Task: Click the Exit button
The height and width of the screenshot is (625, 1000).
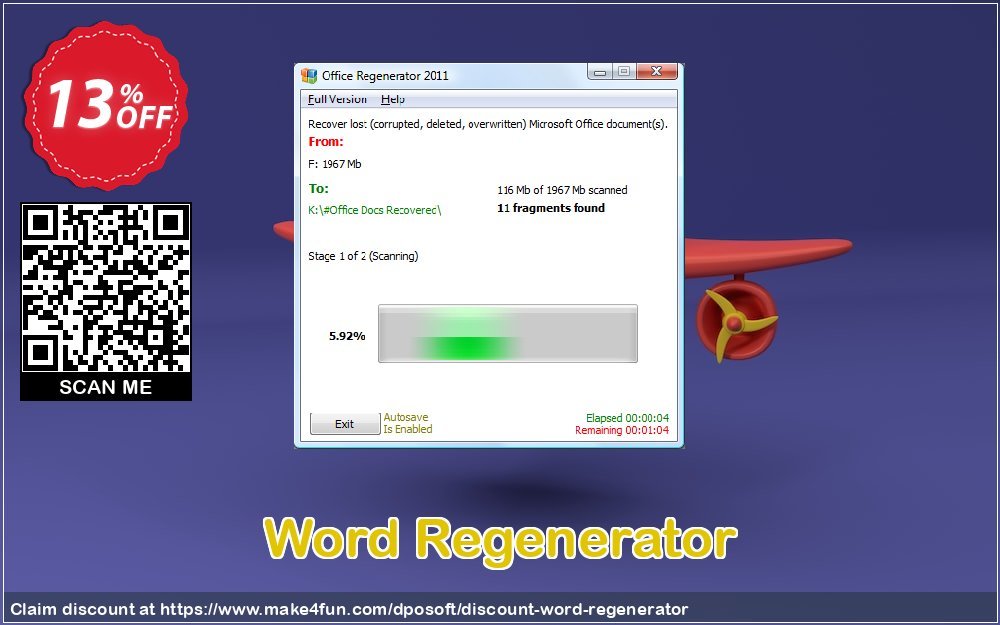Action: [344, 424]
